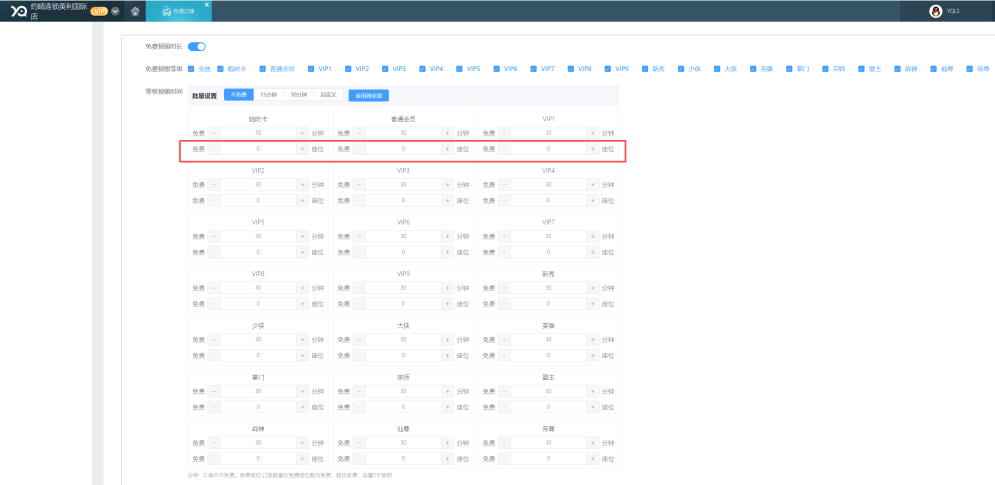Click the 免费预留等级 label
The image size is (995, 485).
[164, 69]
